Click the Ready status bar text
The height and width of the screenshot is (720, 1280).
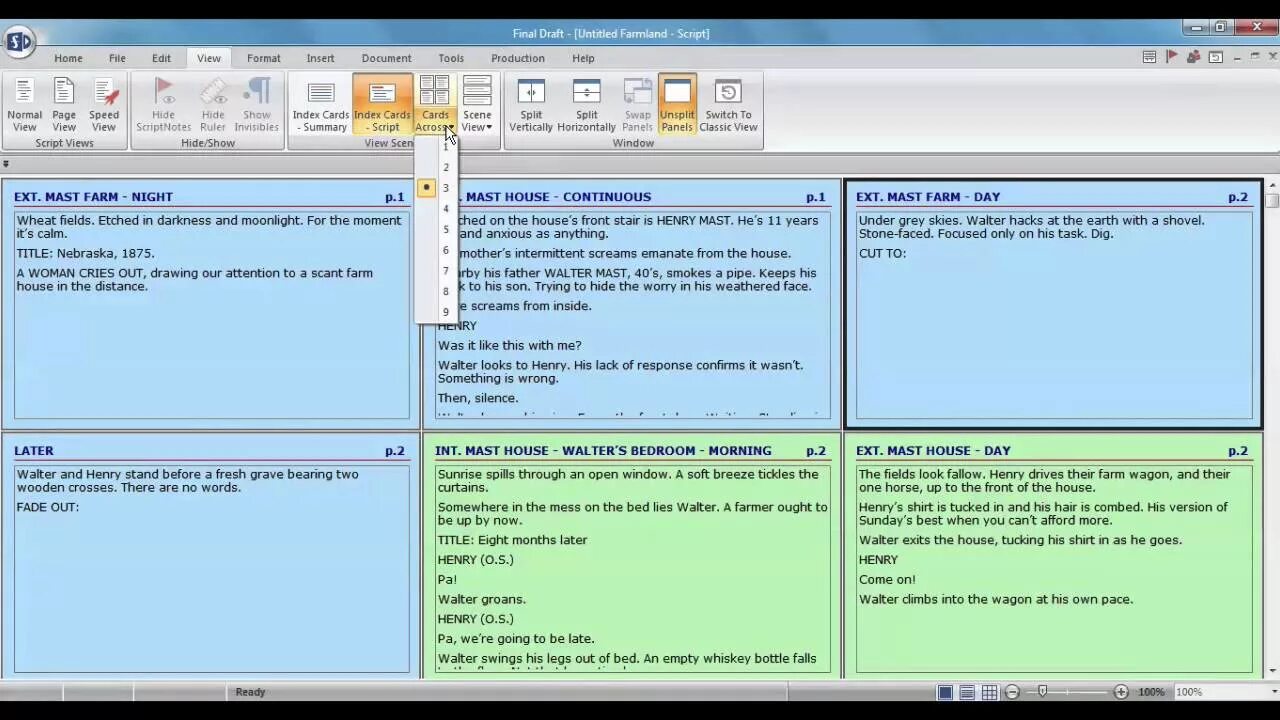[x=250, y=692]
